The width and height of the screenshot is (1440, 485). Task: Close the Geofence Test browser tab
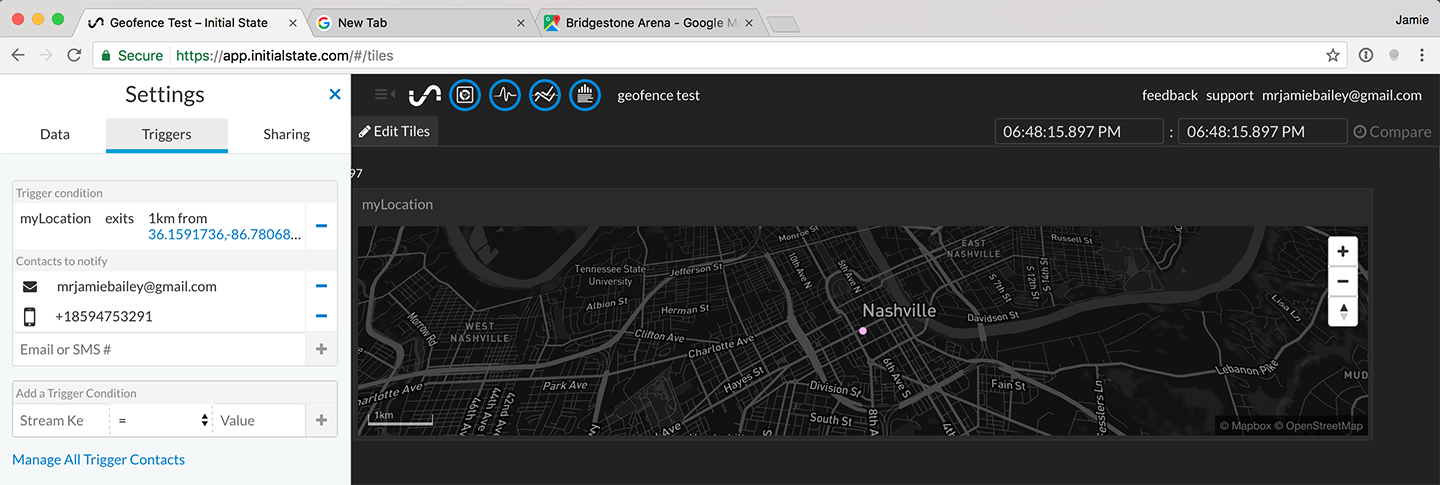pyautogui.click(x=291, y=22)
